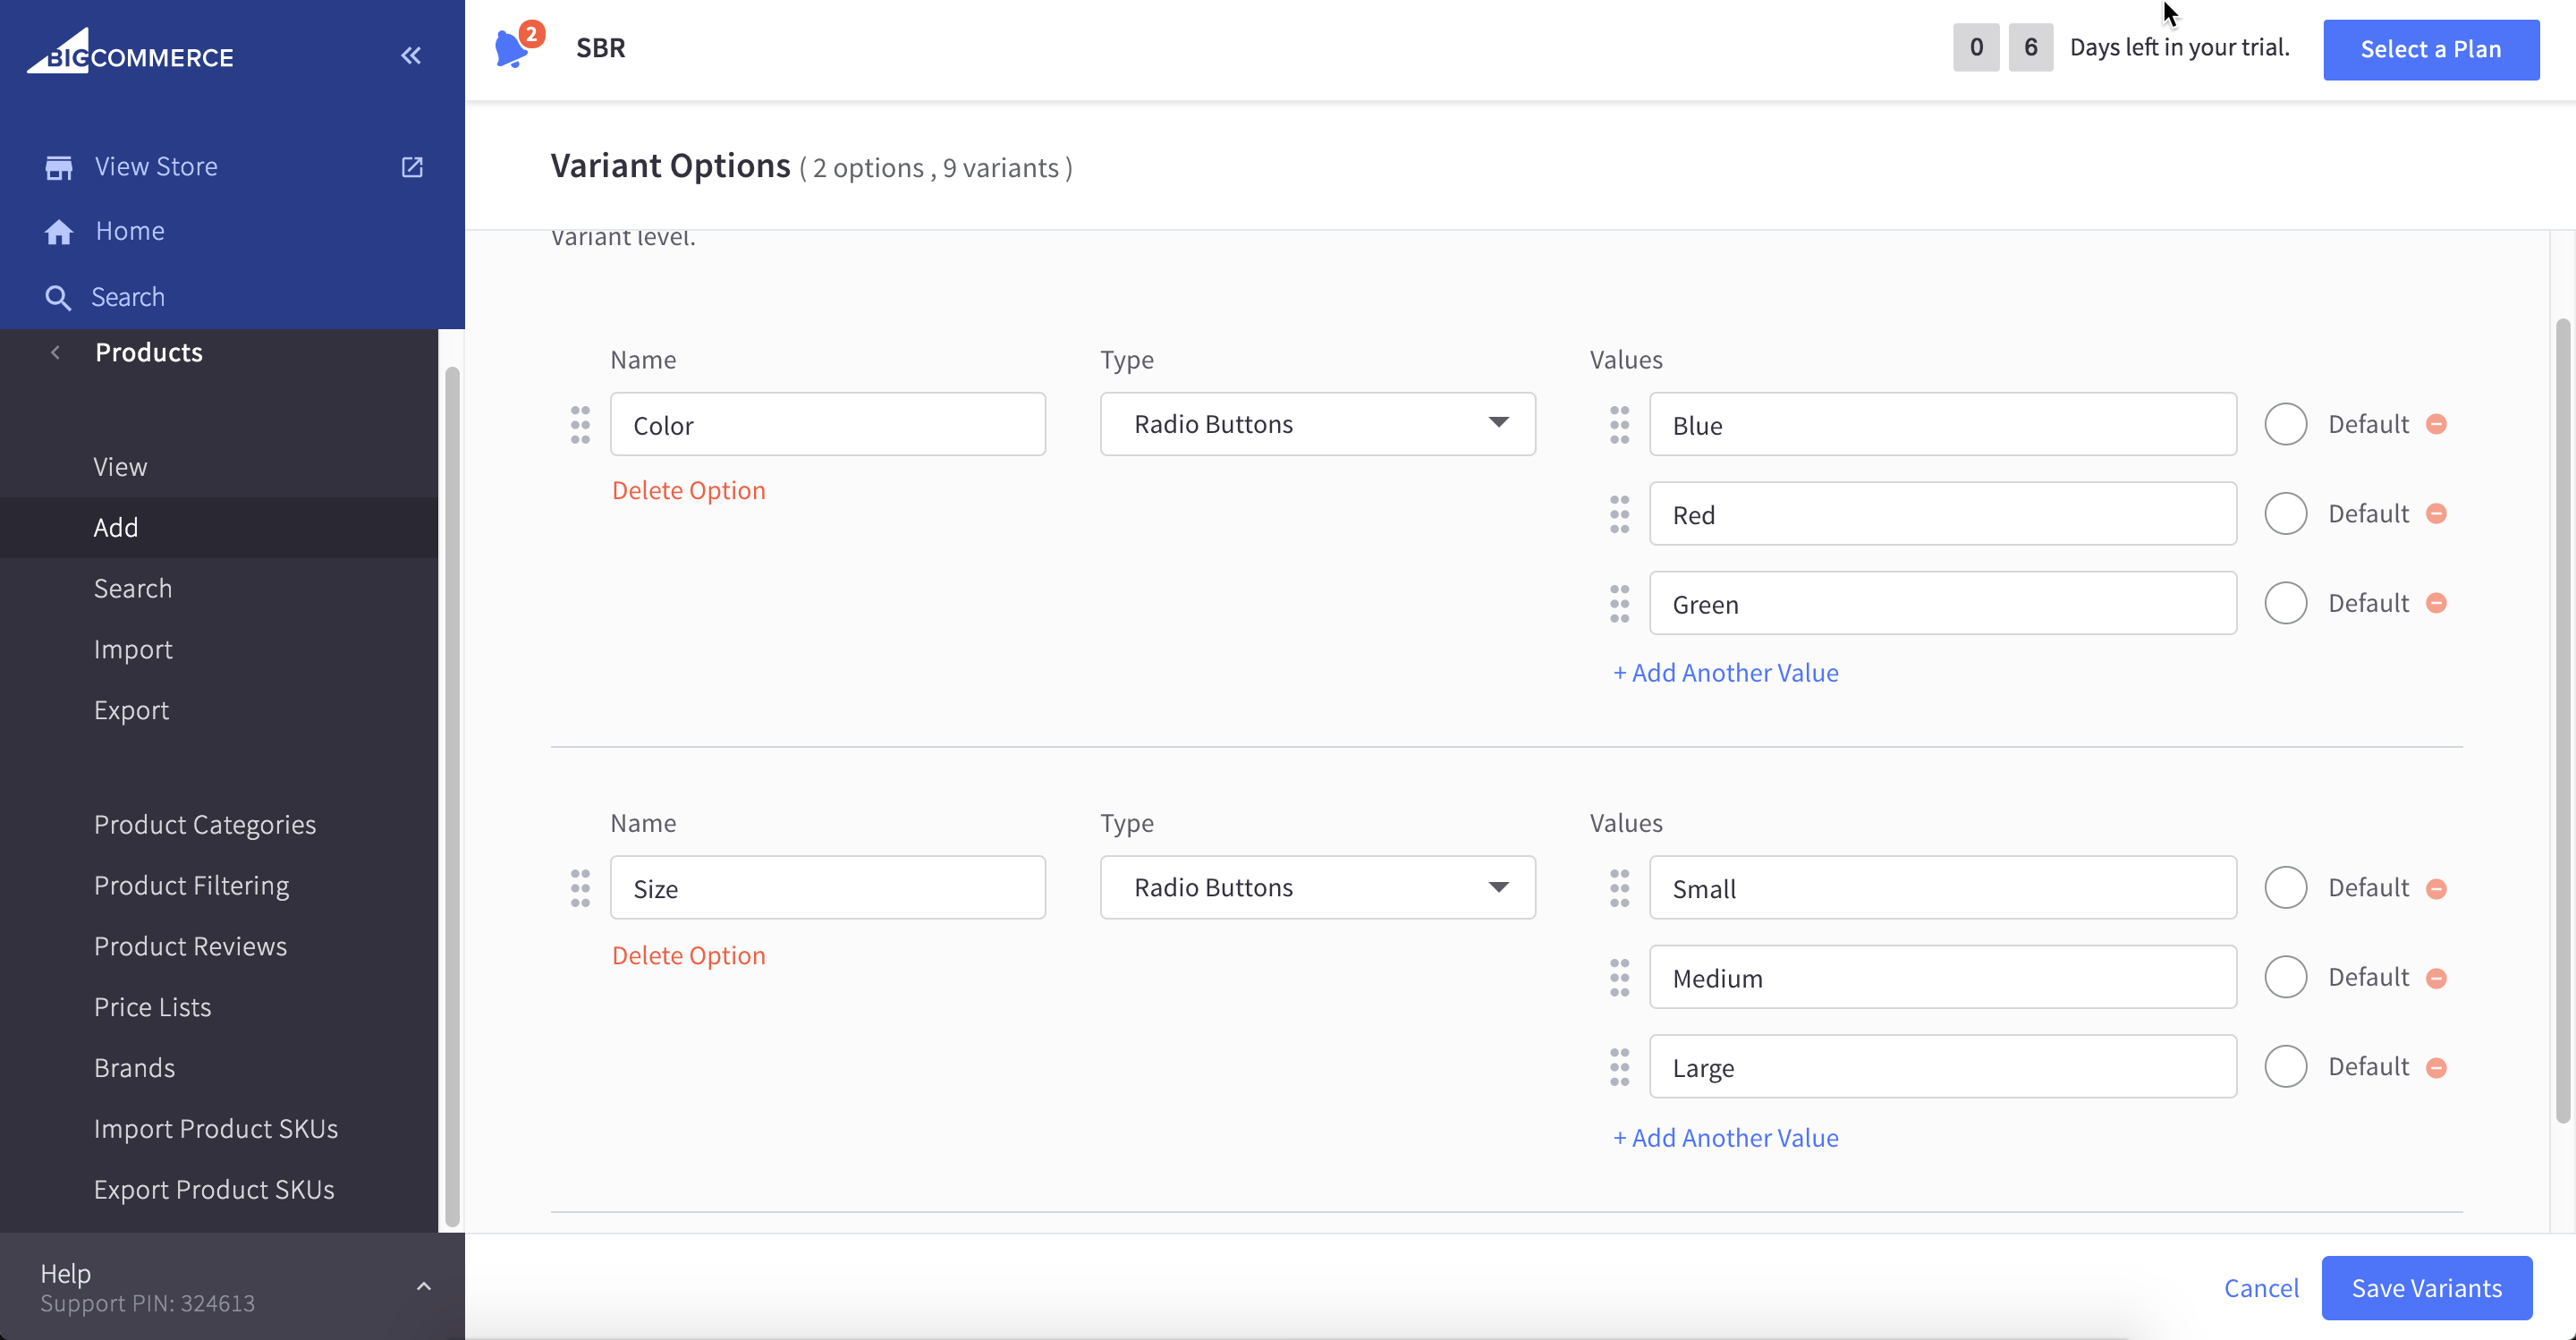2576x1340 pixels.
Task: Grab the Medium value drag handle
Action: pyautogui.click(x=1620, y=977)
